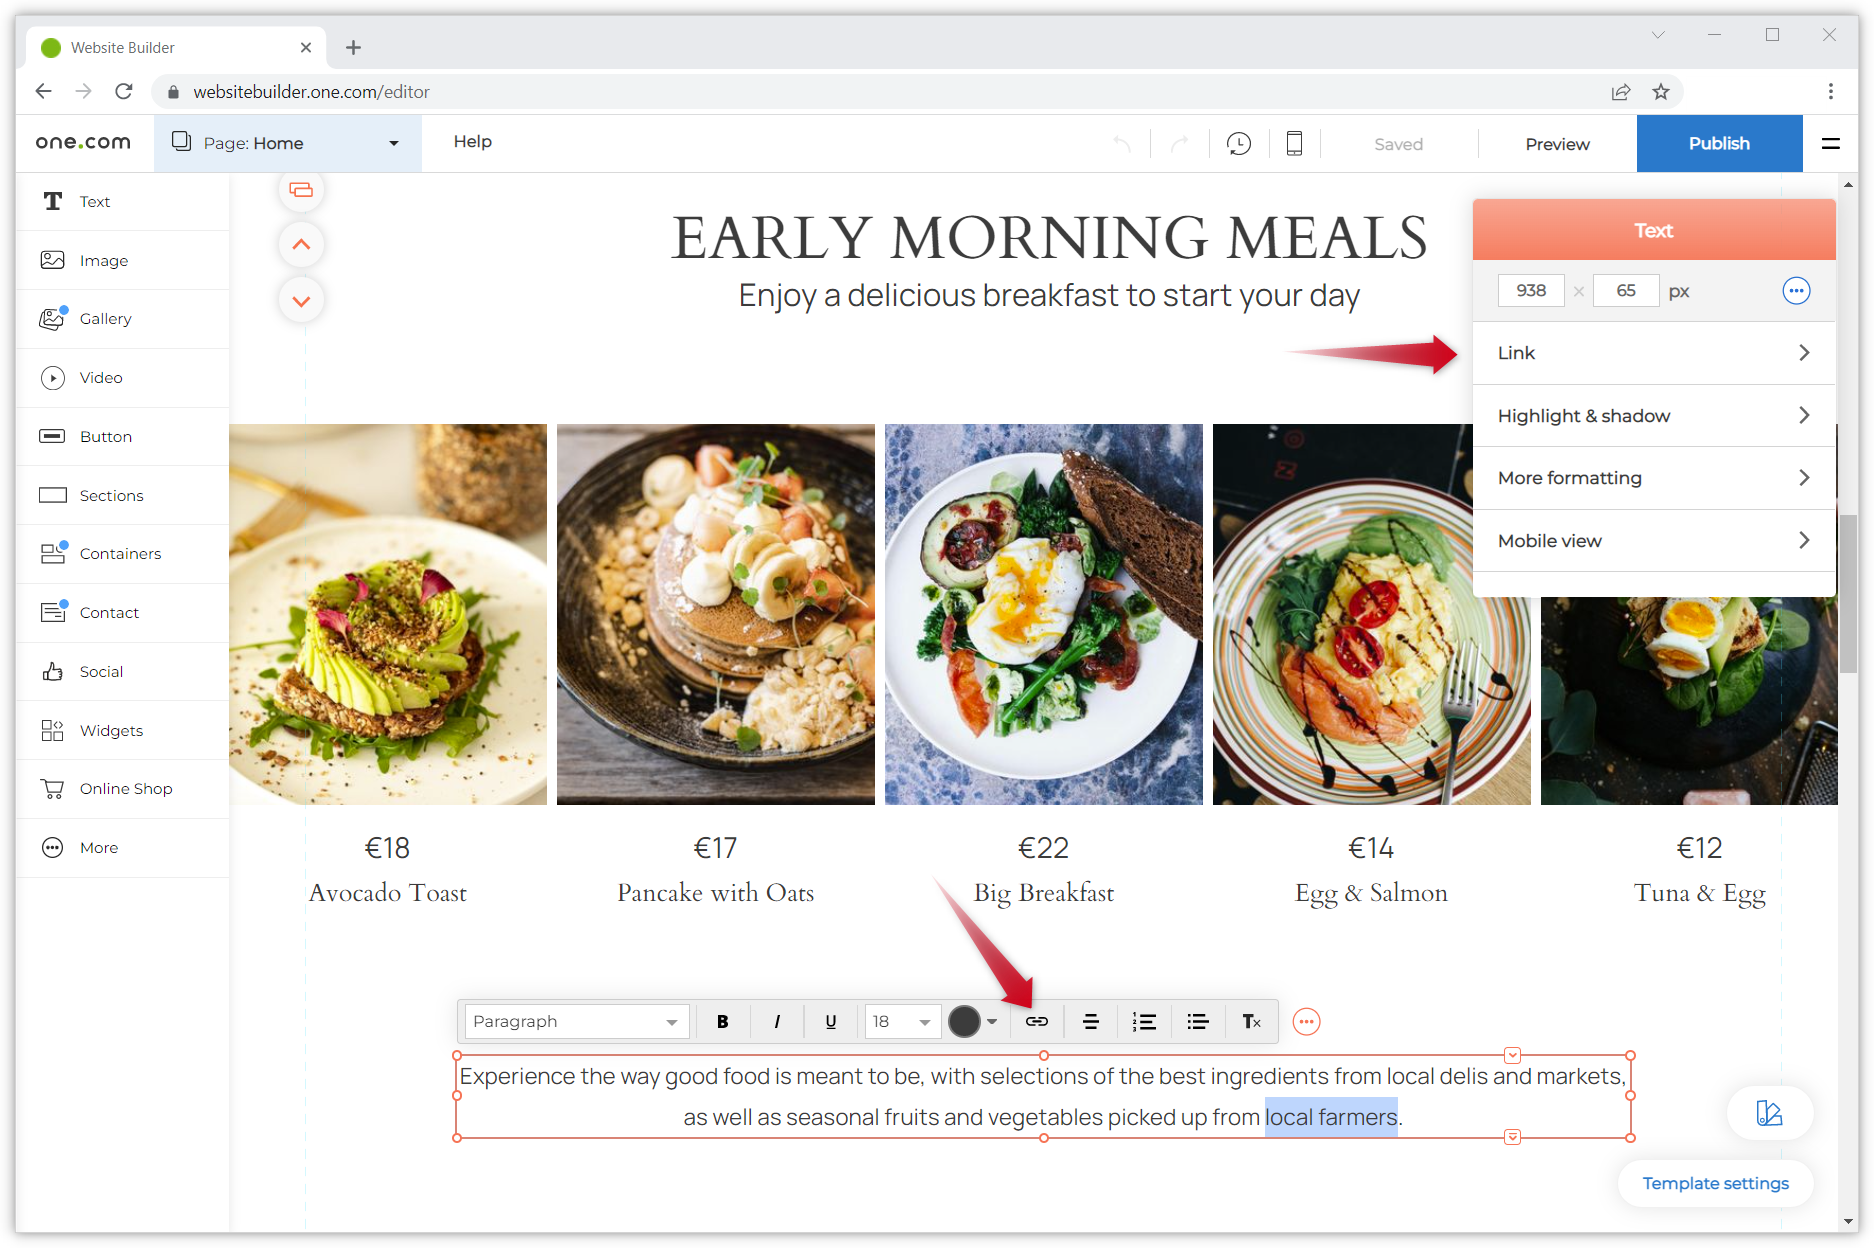This screenshot has height=1248, width=1874.
Task: Switch to mobile preview mode
Action: pyautogui.click(x=1294, y=143)
